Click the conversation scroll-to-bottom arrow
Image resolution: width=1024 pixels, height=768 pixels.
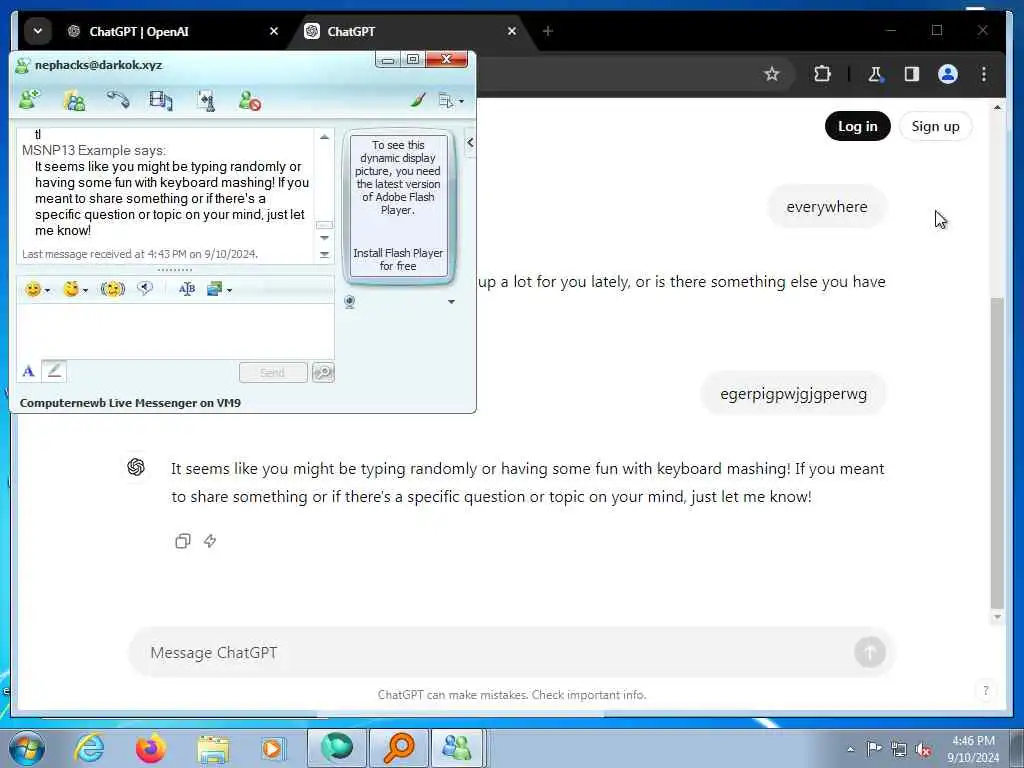point(324,255)
